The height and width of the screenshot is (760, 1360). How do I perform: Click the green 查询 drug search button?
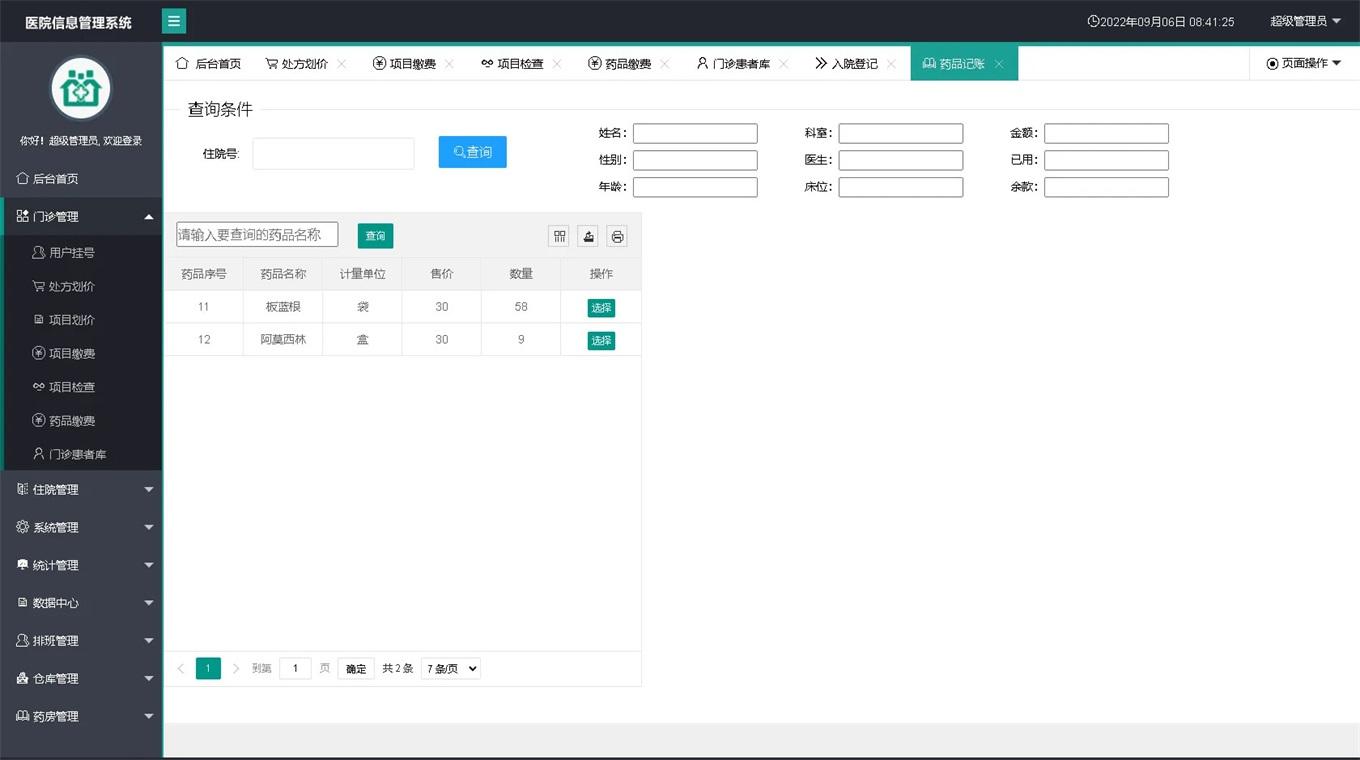tap(375, 236)
